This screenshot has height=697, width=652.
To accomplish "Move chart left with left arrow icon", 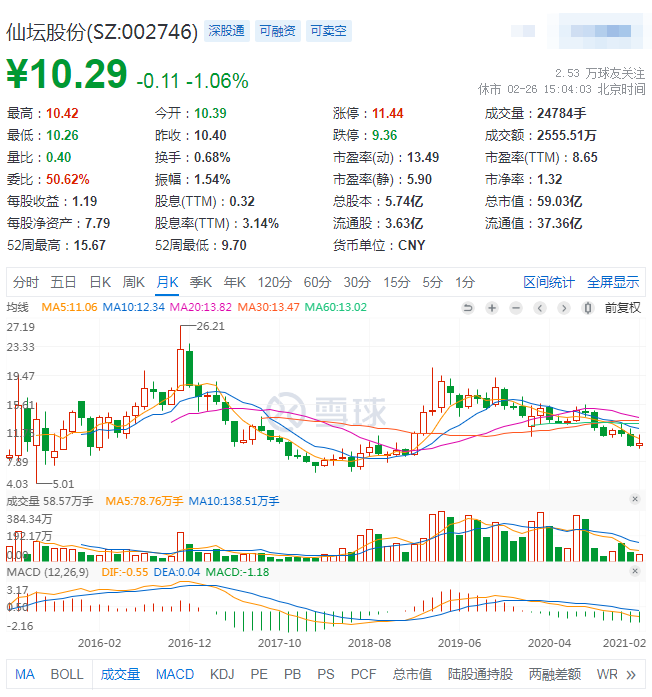I will tap(540, 308).
